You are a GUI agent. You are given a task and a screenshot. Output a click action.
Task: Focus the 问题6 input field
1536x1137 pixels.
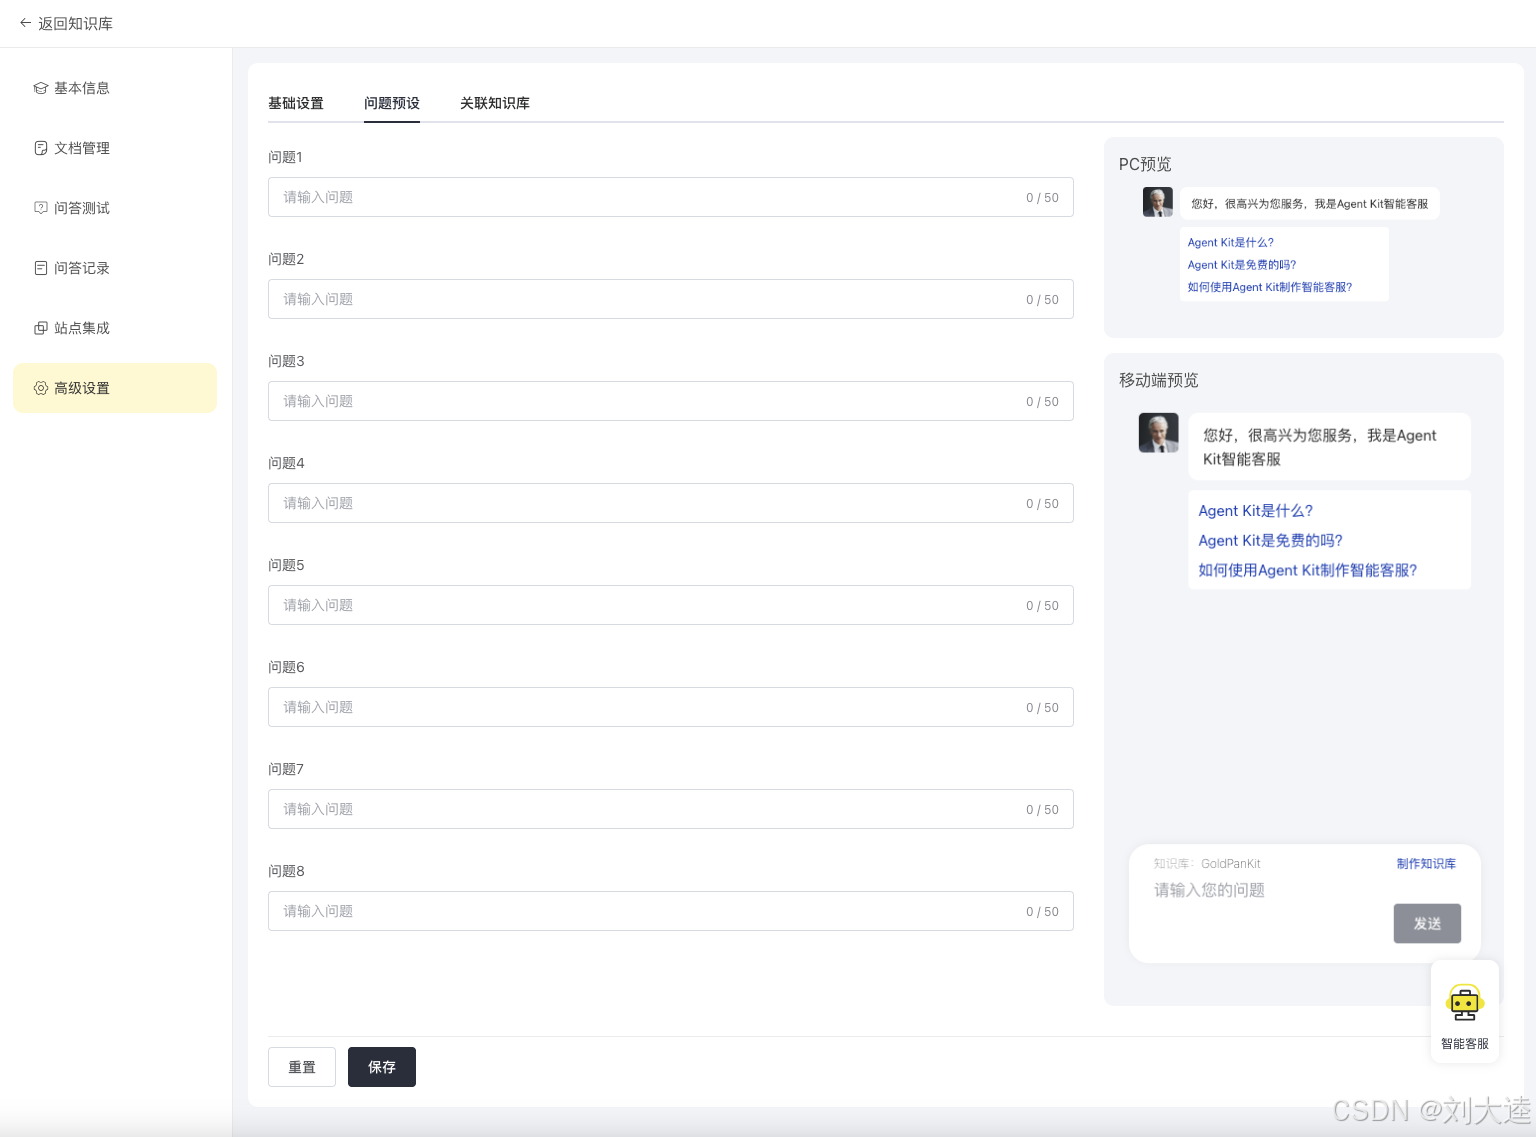coord(671,707)
